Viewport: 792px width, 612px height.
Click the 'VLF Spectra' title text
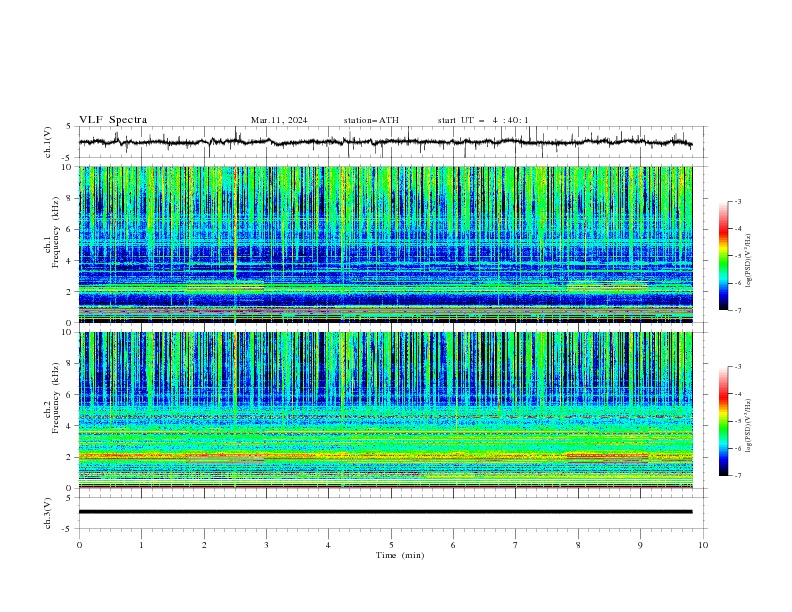(x=113, y=120)
